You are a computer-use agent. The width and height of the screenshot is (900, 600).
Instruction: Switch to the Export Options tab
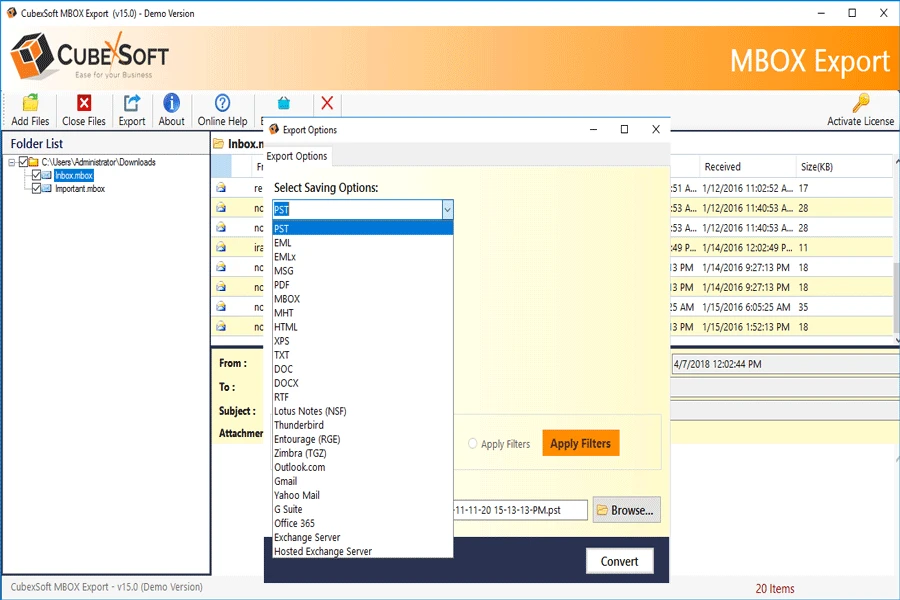tap(296, 156)
